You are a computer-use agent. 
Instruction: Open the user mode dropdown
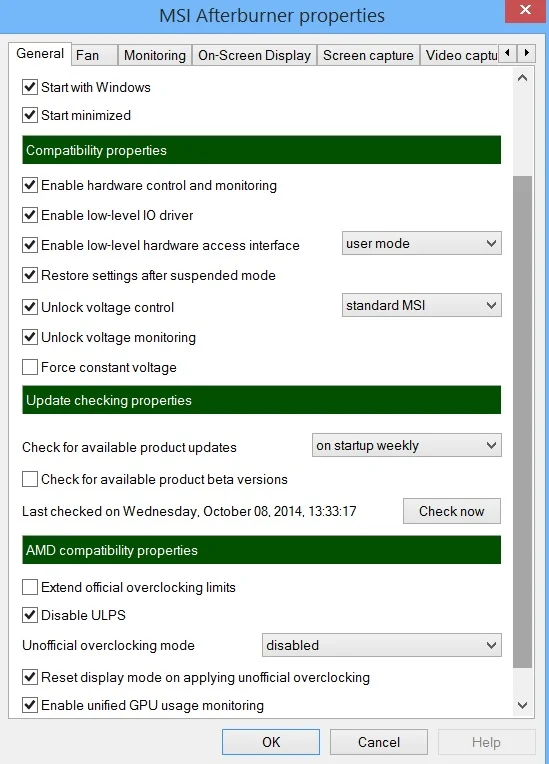(421, 243)
